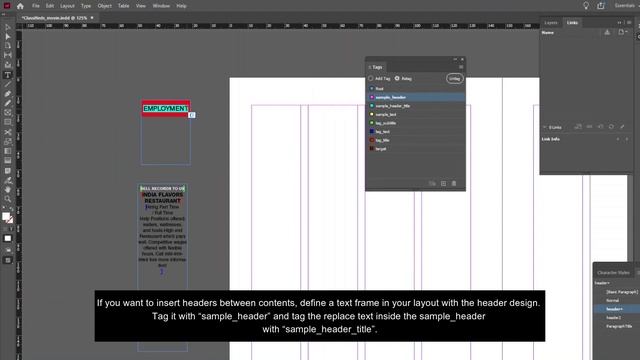Open the Layout menu
This screenshot has width=640, height=360.
pyautogui.click(x=67, y=6)
